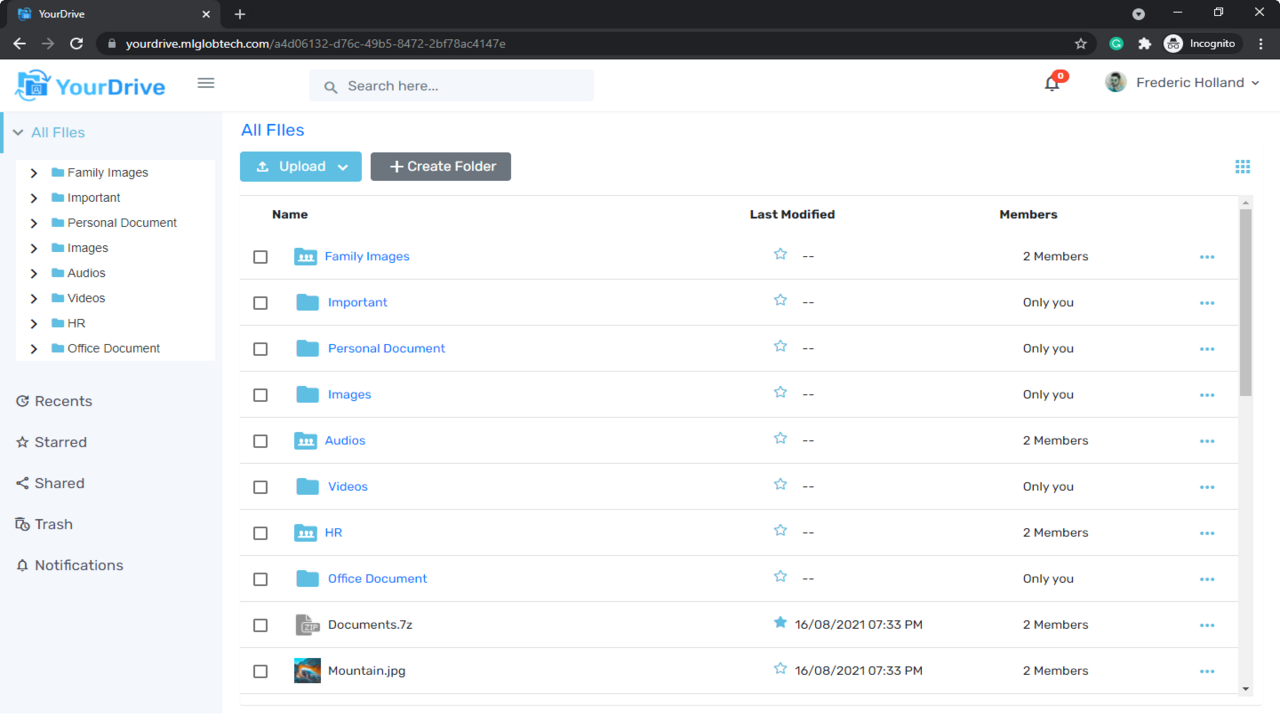This screenshot has height=720, width=1280.
Task: Switch to grid view icon
Action: [x=1243, y=167]
